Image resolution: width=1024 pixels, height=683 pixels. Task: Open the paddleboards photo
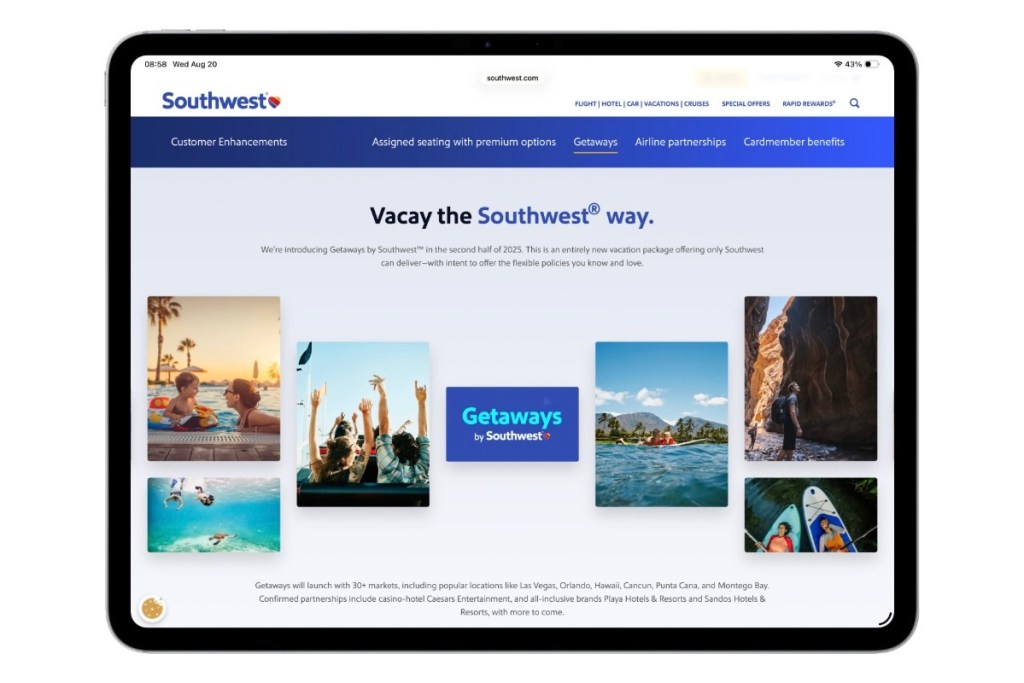[x=810, y=515]
